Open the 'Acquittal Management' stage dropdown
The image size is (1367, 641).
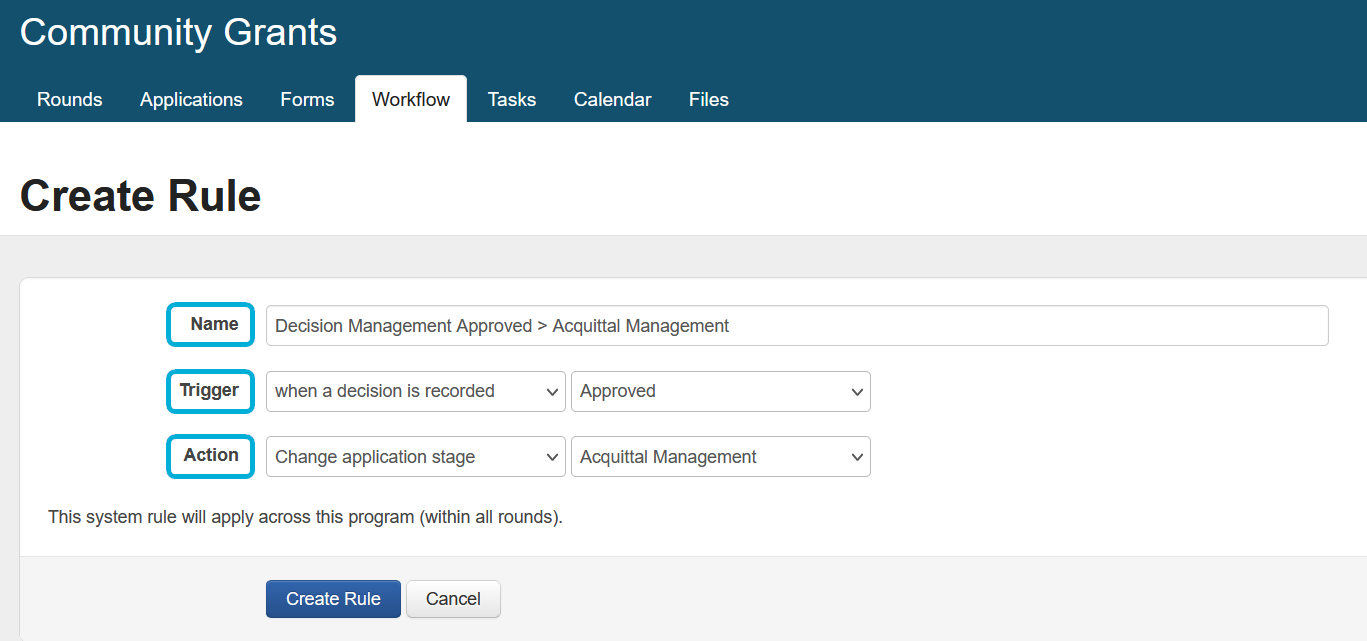720,457
